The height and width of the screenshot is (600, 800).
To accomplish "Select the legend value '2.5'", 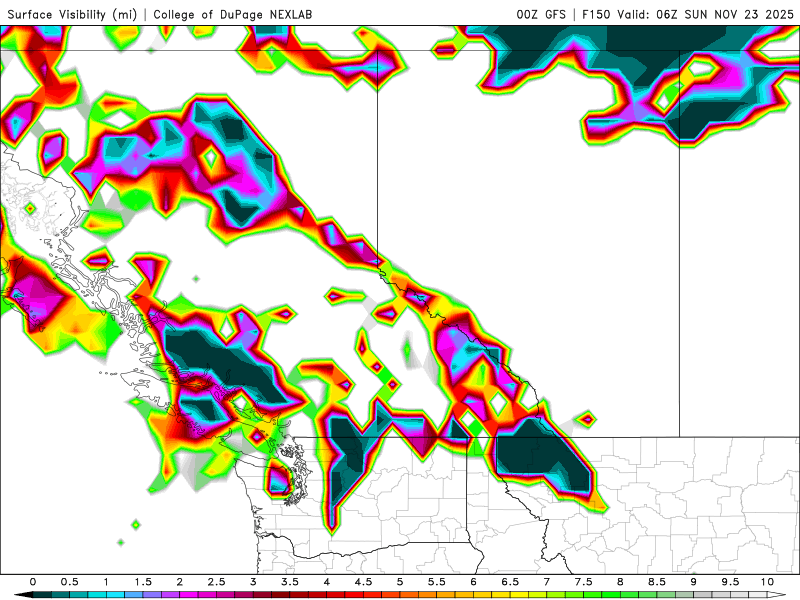I will (216, 582).
